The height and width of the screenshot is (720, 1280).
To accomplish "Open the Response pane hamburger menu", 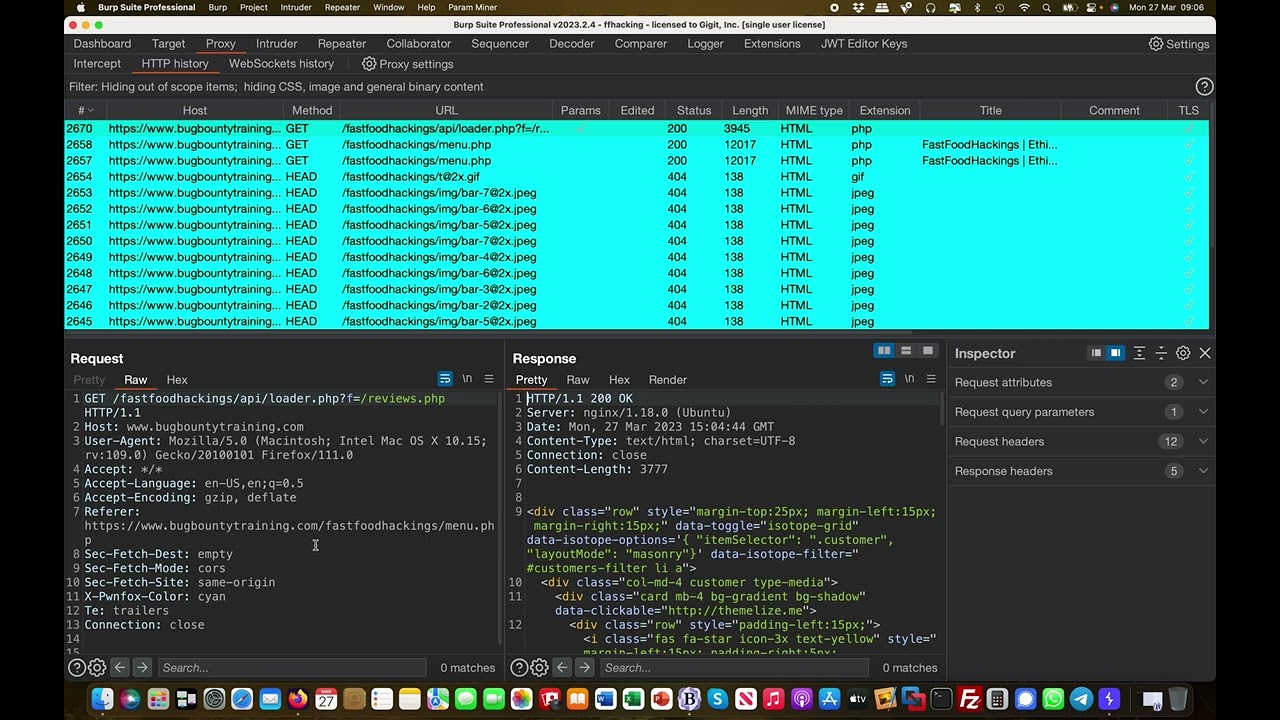I will (931, 379).
